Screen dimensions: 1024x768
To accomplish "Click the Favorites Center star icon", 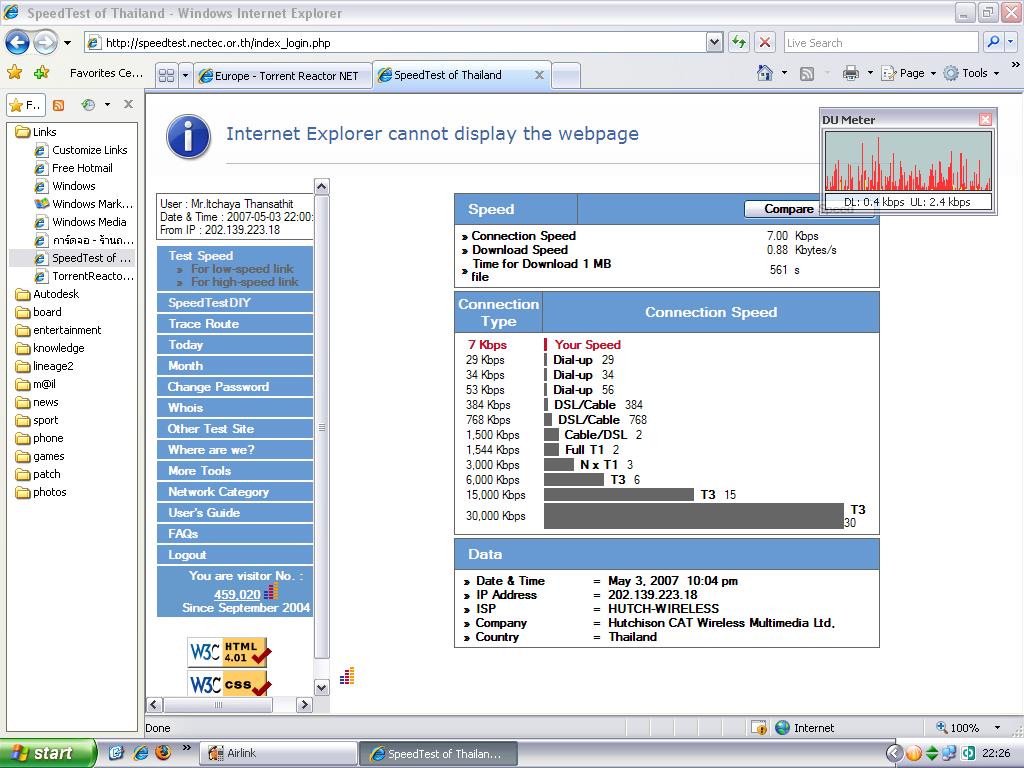I will click(14, 73).
